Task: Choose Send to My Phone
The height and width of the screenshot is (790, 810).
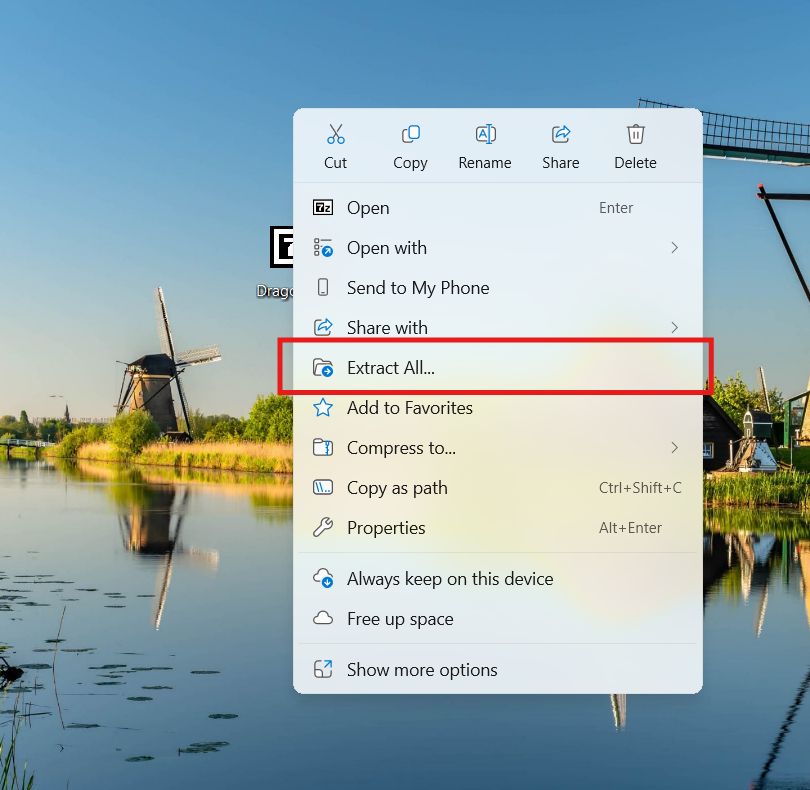Action: click(x=418, y=288)
